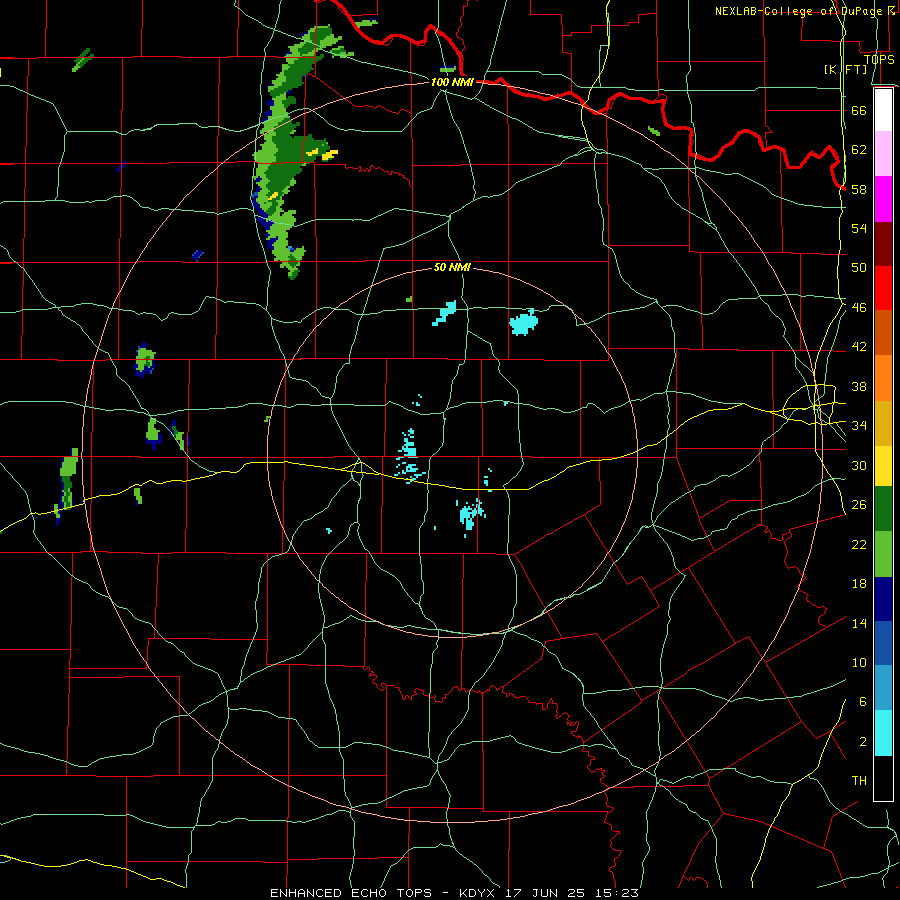This screenshot has height=900, width=900.
Task: Click the "17 JUN 25" date in caption
Action: click(x=545, y=893)
